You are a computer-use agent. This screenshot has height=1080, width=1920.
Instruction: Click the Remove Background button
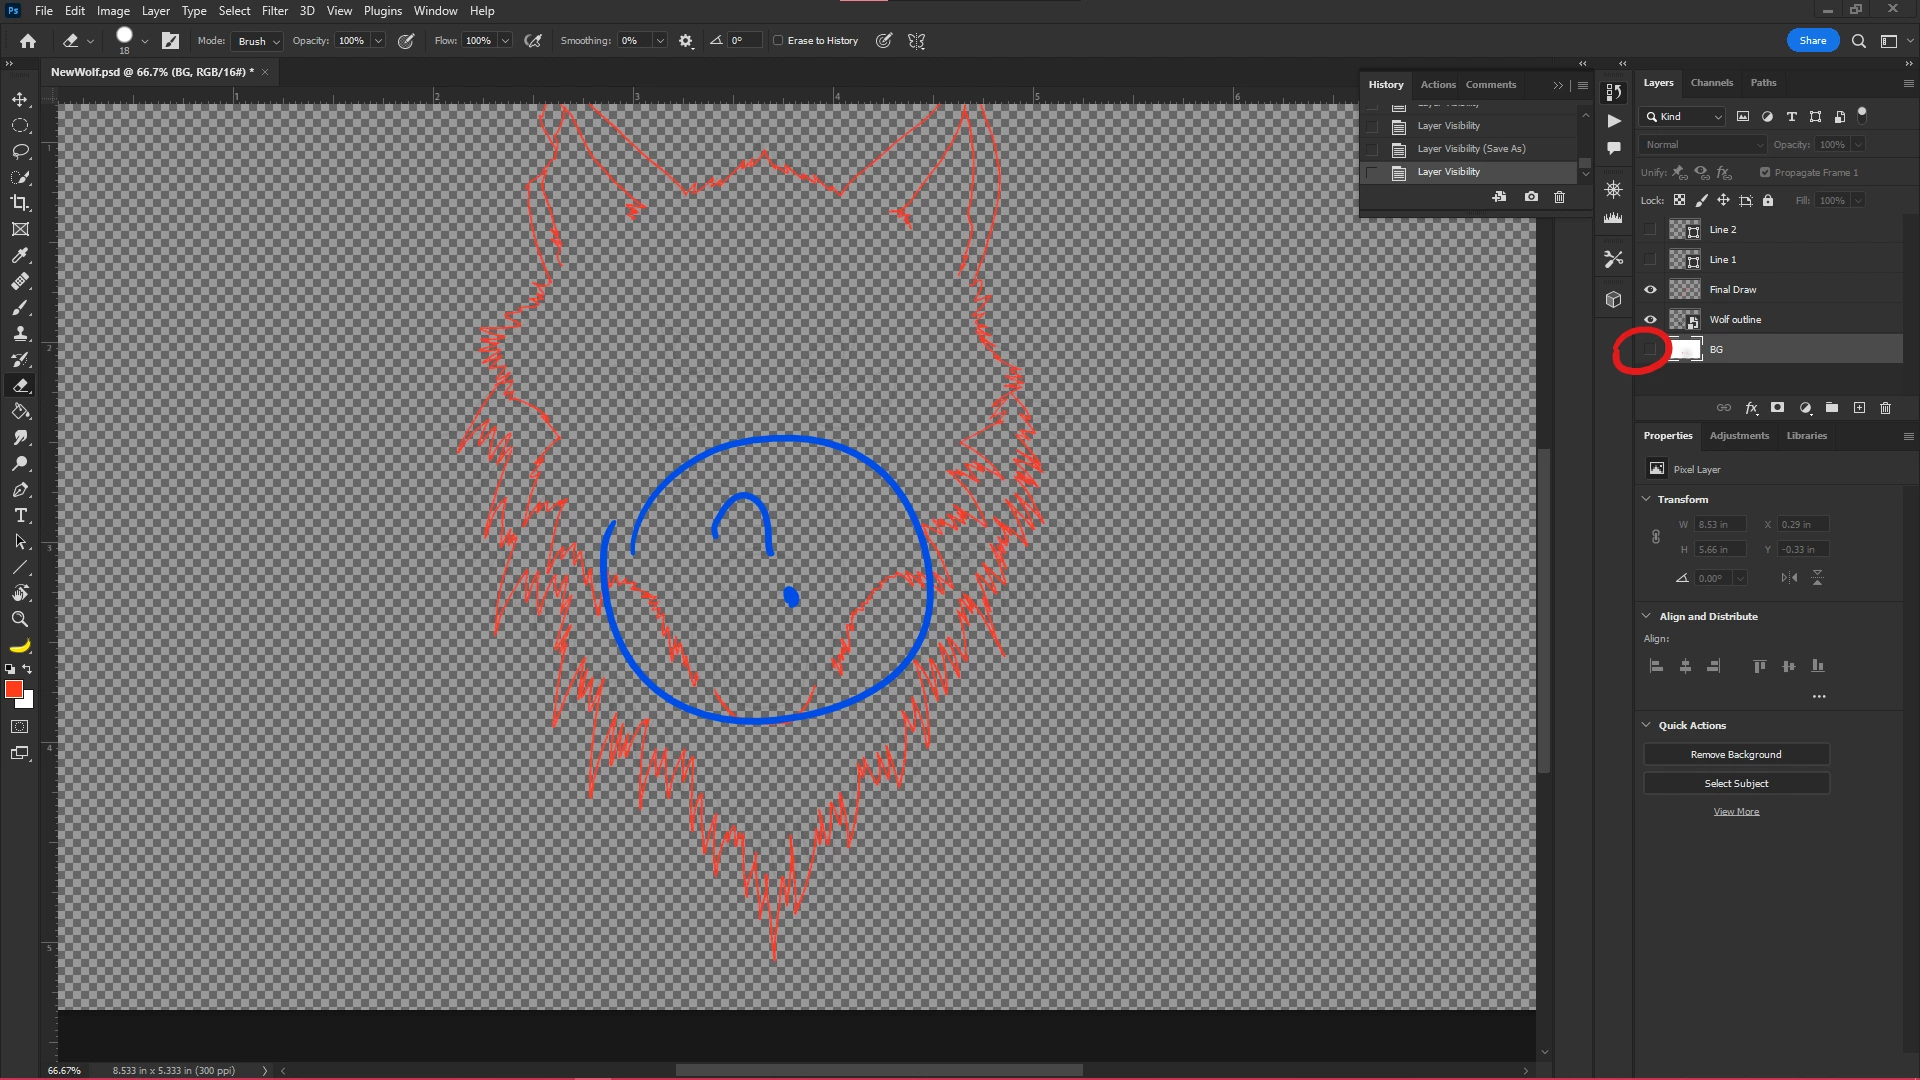pyautogui.click(x=1736, y=755)
